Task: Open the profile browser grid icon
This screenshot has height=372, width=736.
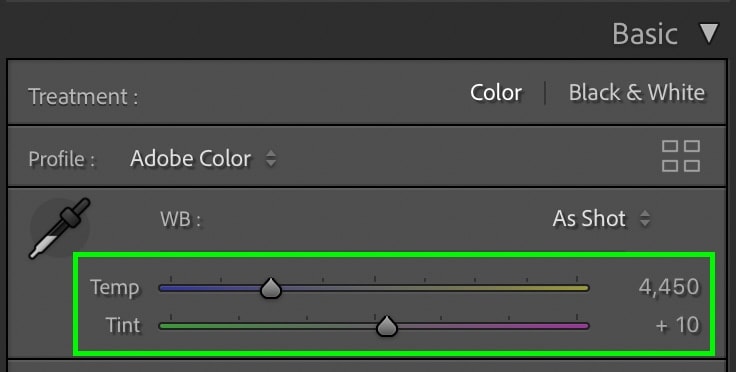Action: 681,156
